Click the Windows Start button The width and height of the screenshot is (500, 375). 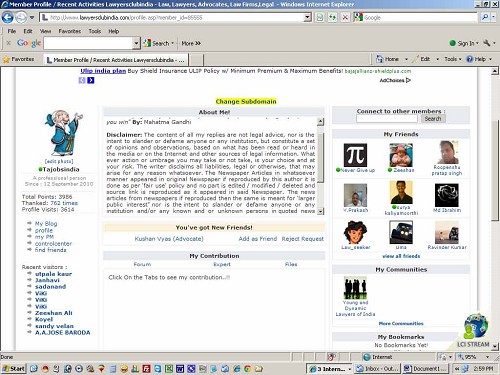pos(14,368)
